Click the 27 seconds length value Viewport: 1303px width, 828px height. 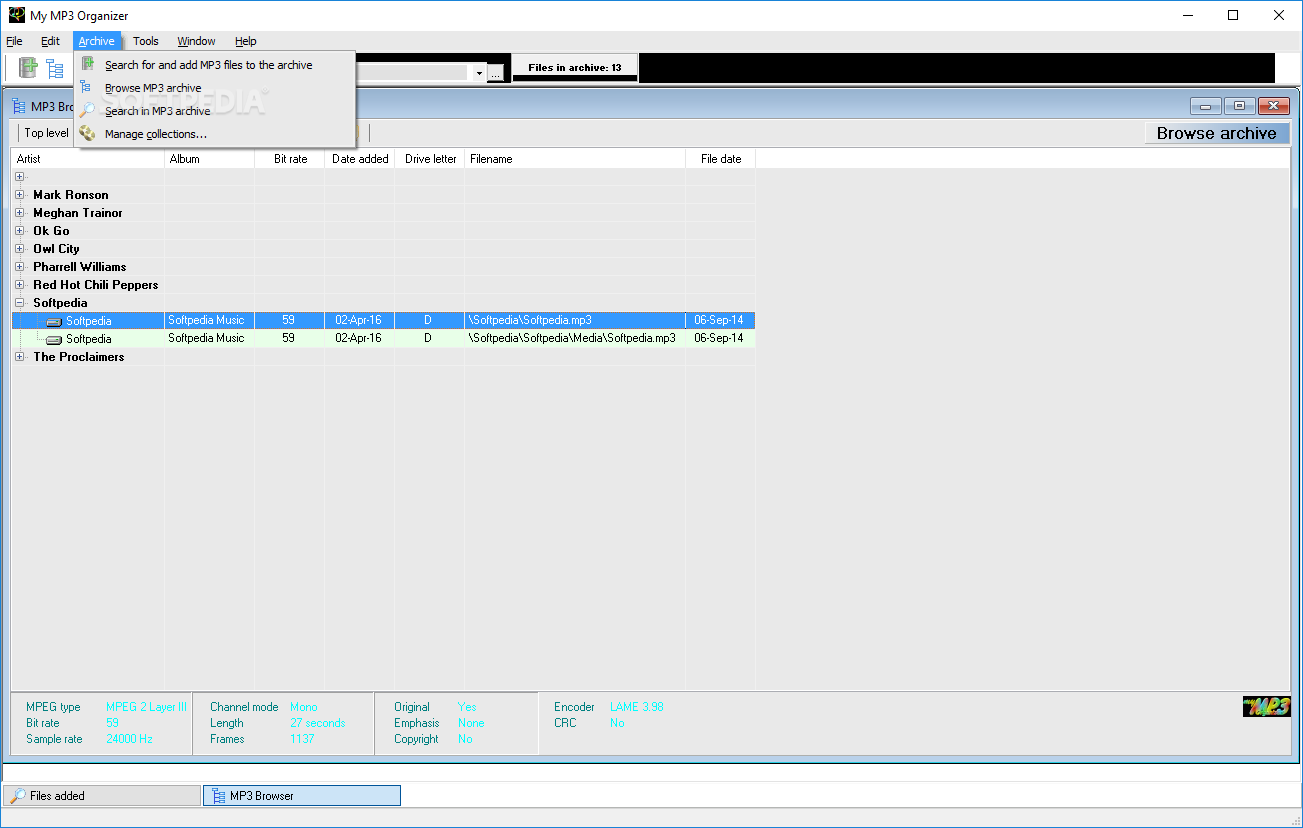click(318, 723)
